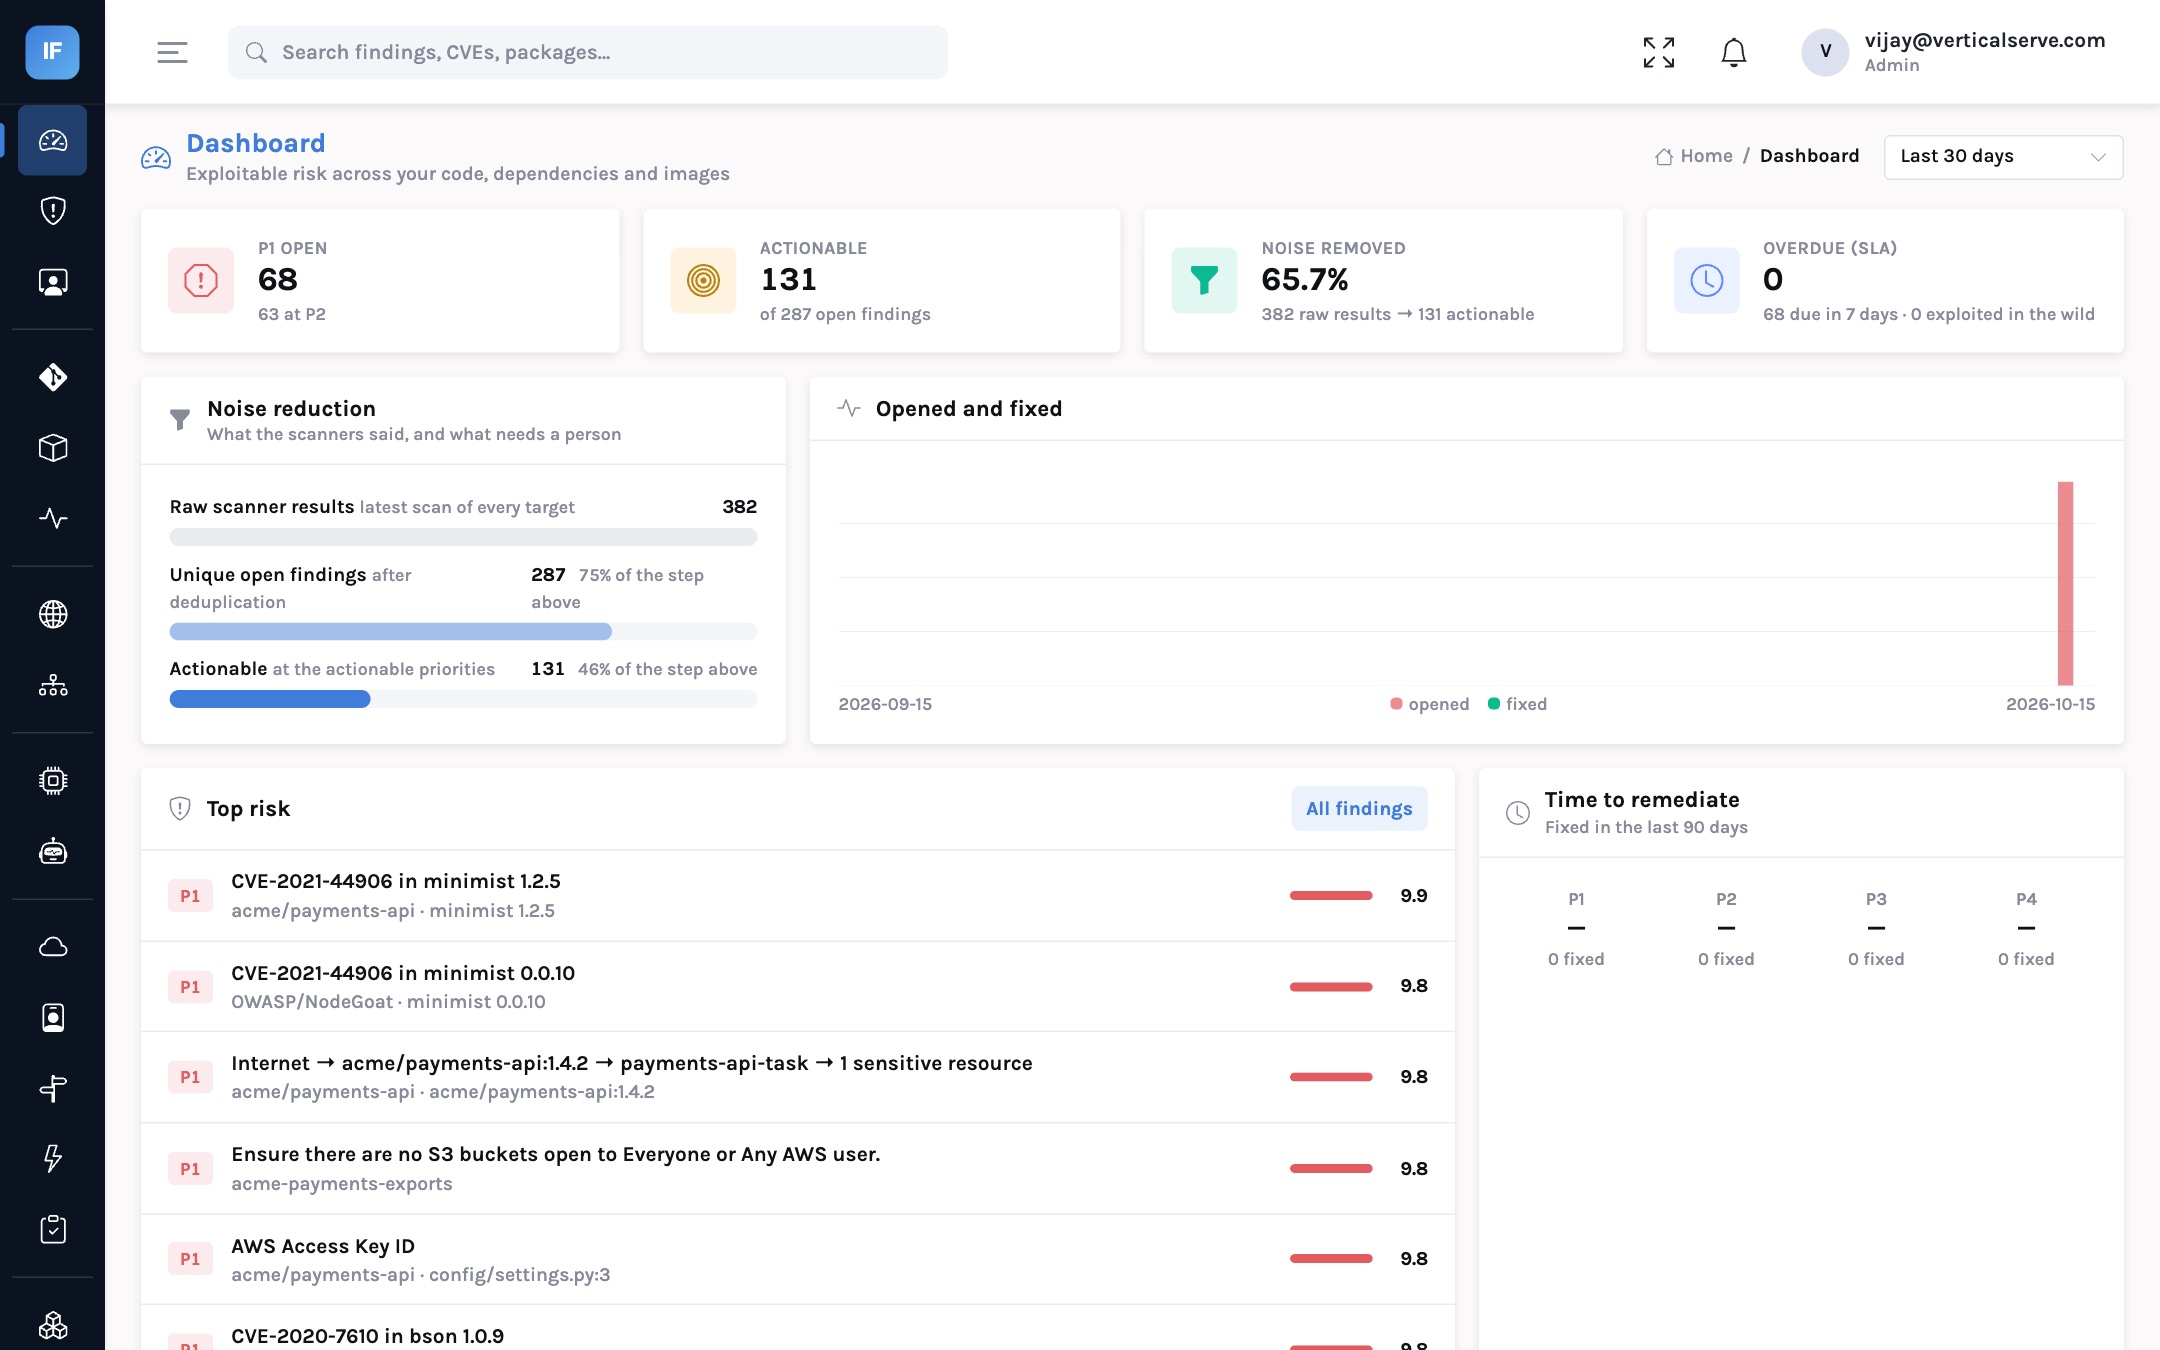Click the boxes stack icon in sidebar
Image resolution: width=2160 pixels, height=1350 pixels.
tap(52, 1325)
